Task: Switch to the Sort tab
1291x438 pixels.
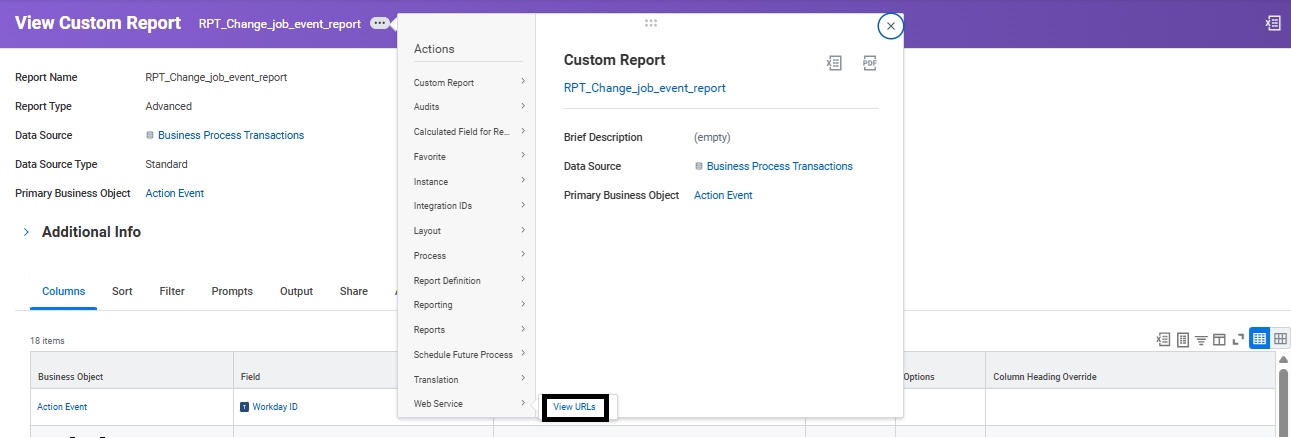Action: pyautogui.click(x=122, y=291)
